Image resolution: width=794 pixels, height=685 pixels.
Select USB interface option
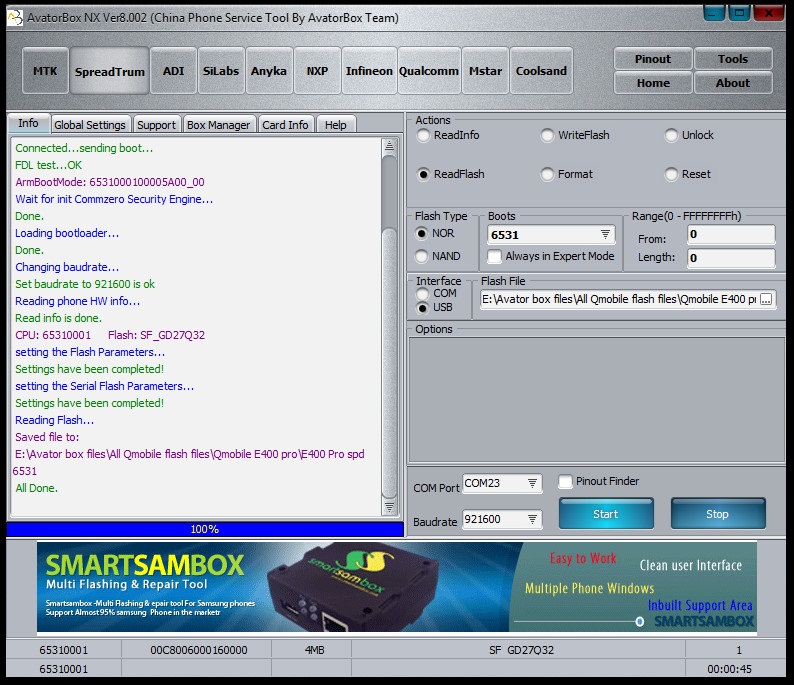click(x=435, y=308)
